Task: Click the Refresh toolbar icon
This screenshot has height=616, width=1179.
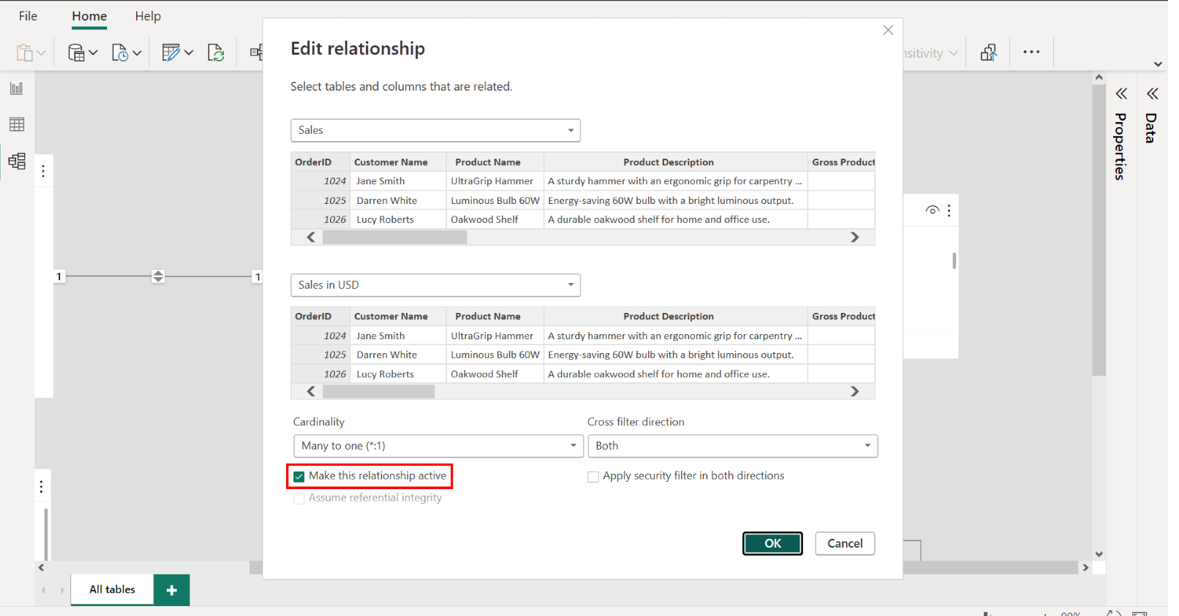Action: 216,53
